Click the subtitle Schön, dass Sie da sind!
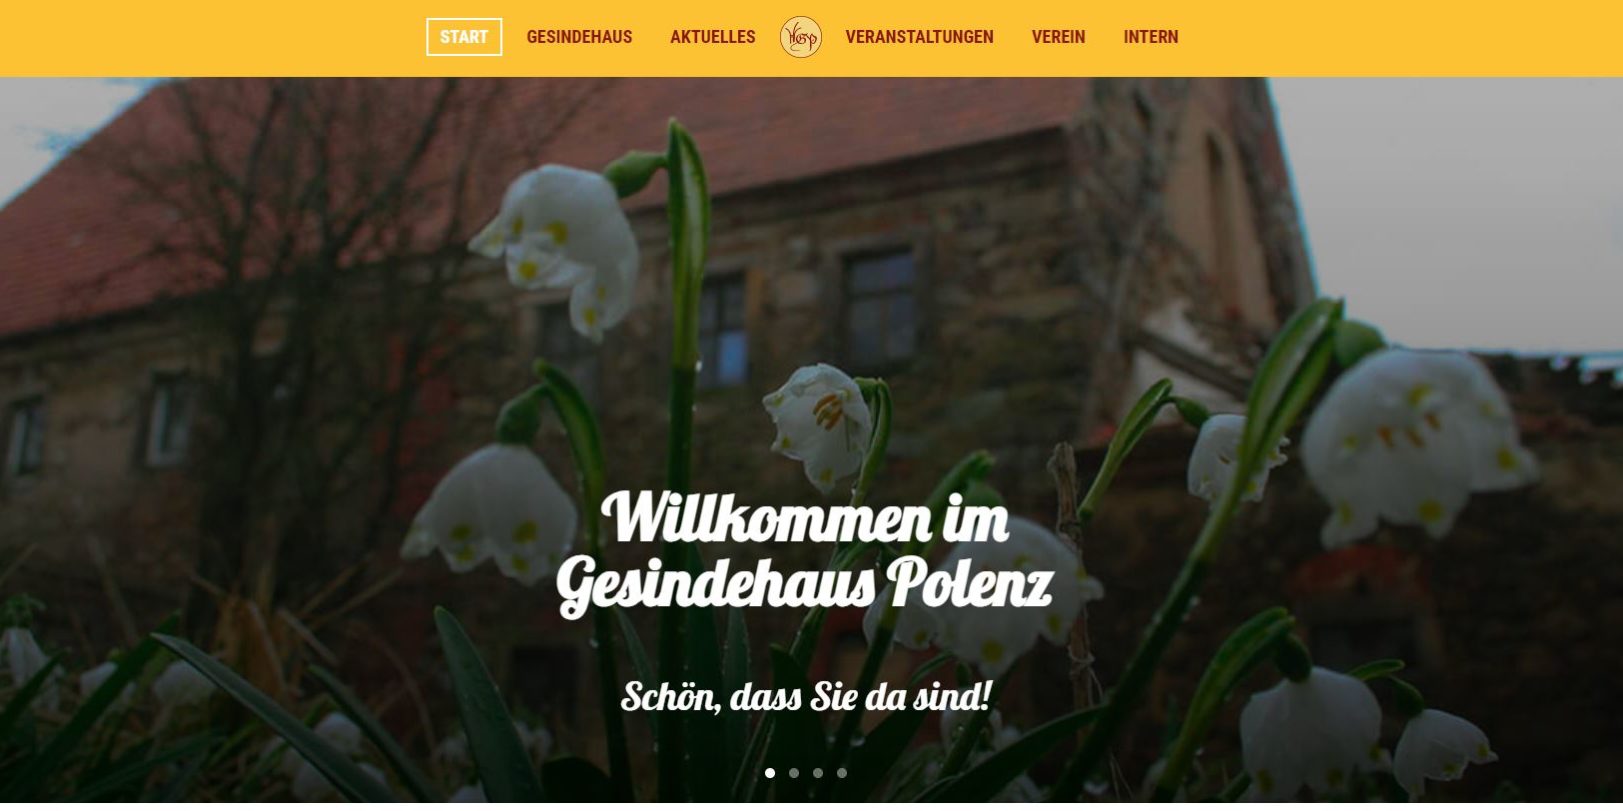Viewport: 1623px width, 811px height. [x=806, y=696]
